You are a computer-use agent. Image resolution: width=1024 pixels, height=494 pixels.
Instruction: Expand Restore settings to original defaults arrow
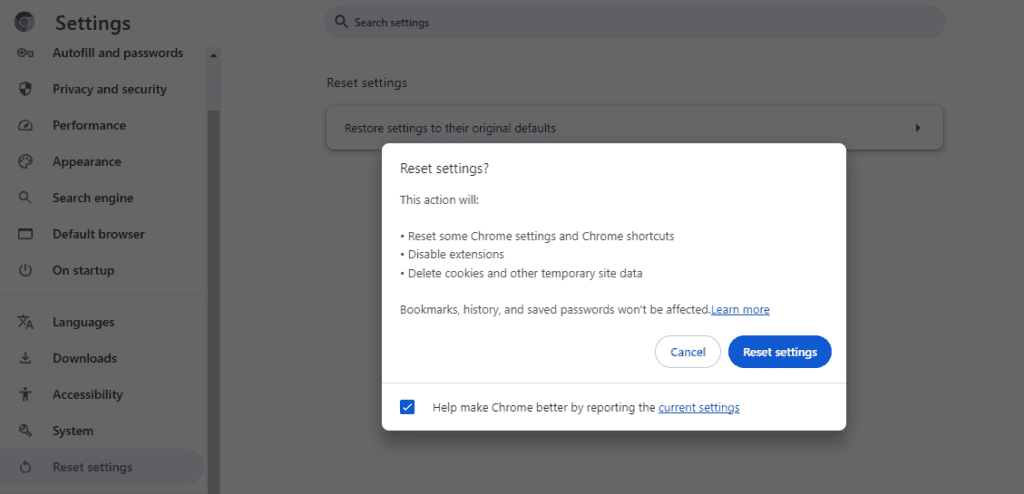(x=918, y=128)
